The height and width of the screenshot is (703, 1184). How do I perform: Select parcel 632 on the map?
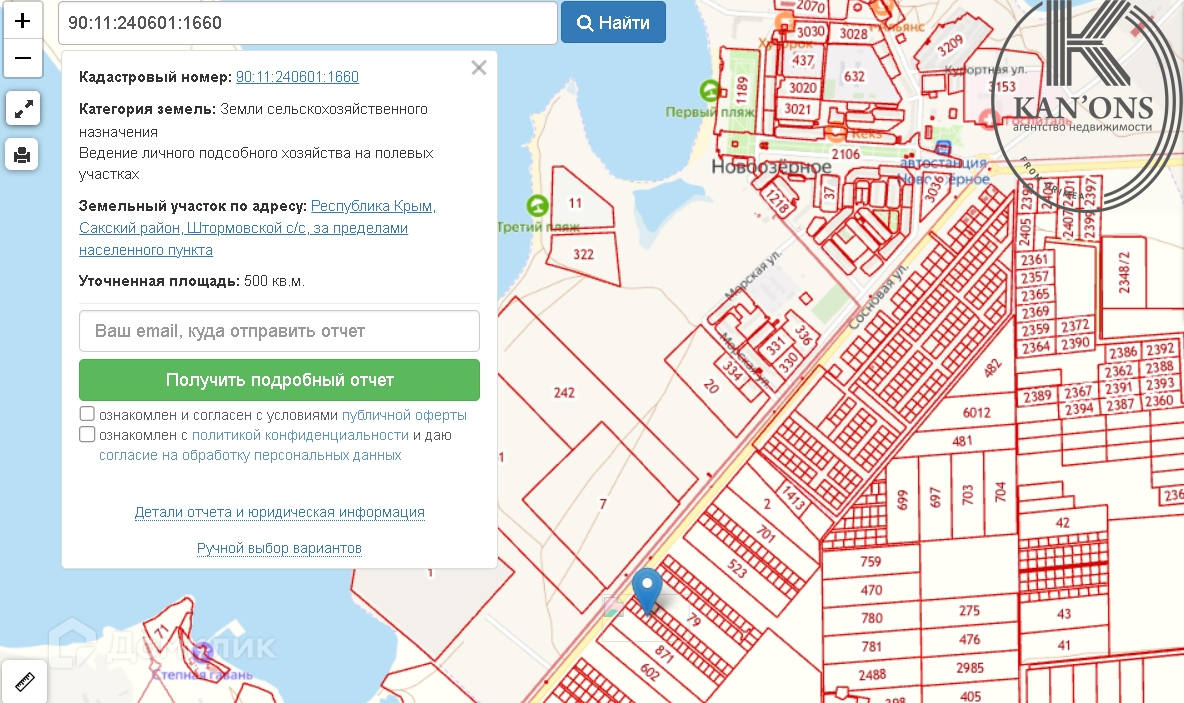tap(854, 76)
